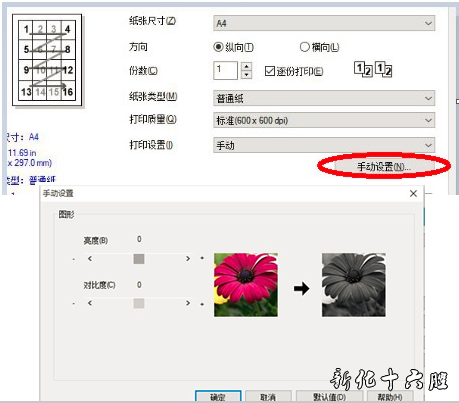
Task: Close the 手动设置 dialog
Action: click(413, 194)
